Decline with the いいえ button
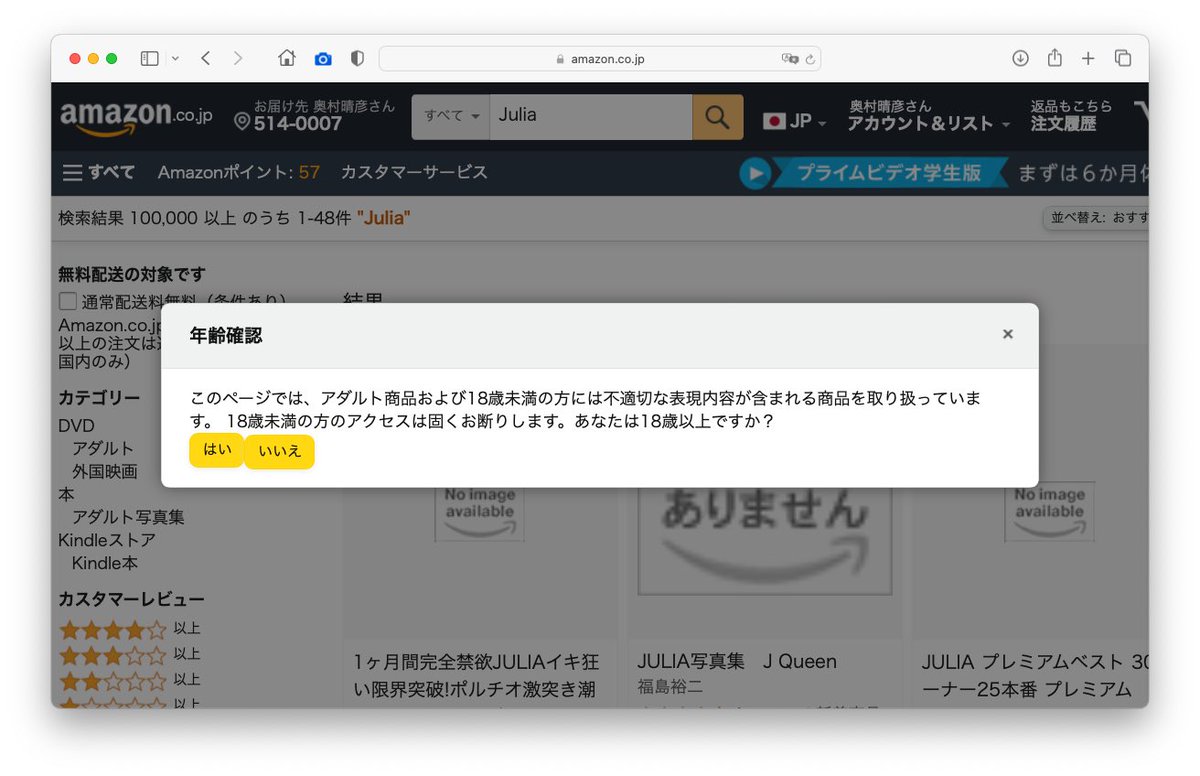1200x776 pixels. (x=279, y=451)
